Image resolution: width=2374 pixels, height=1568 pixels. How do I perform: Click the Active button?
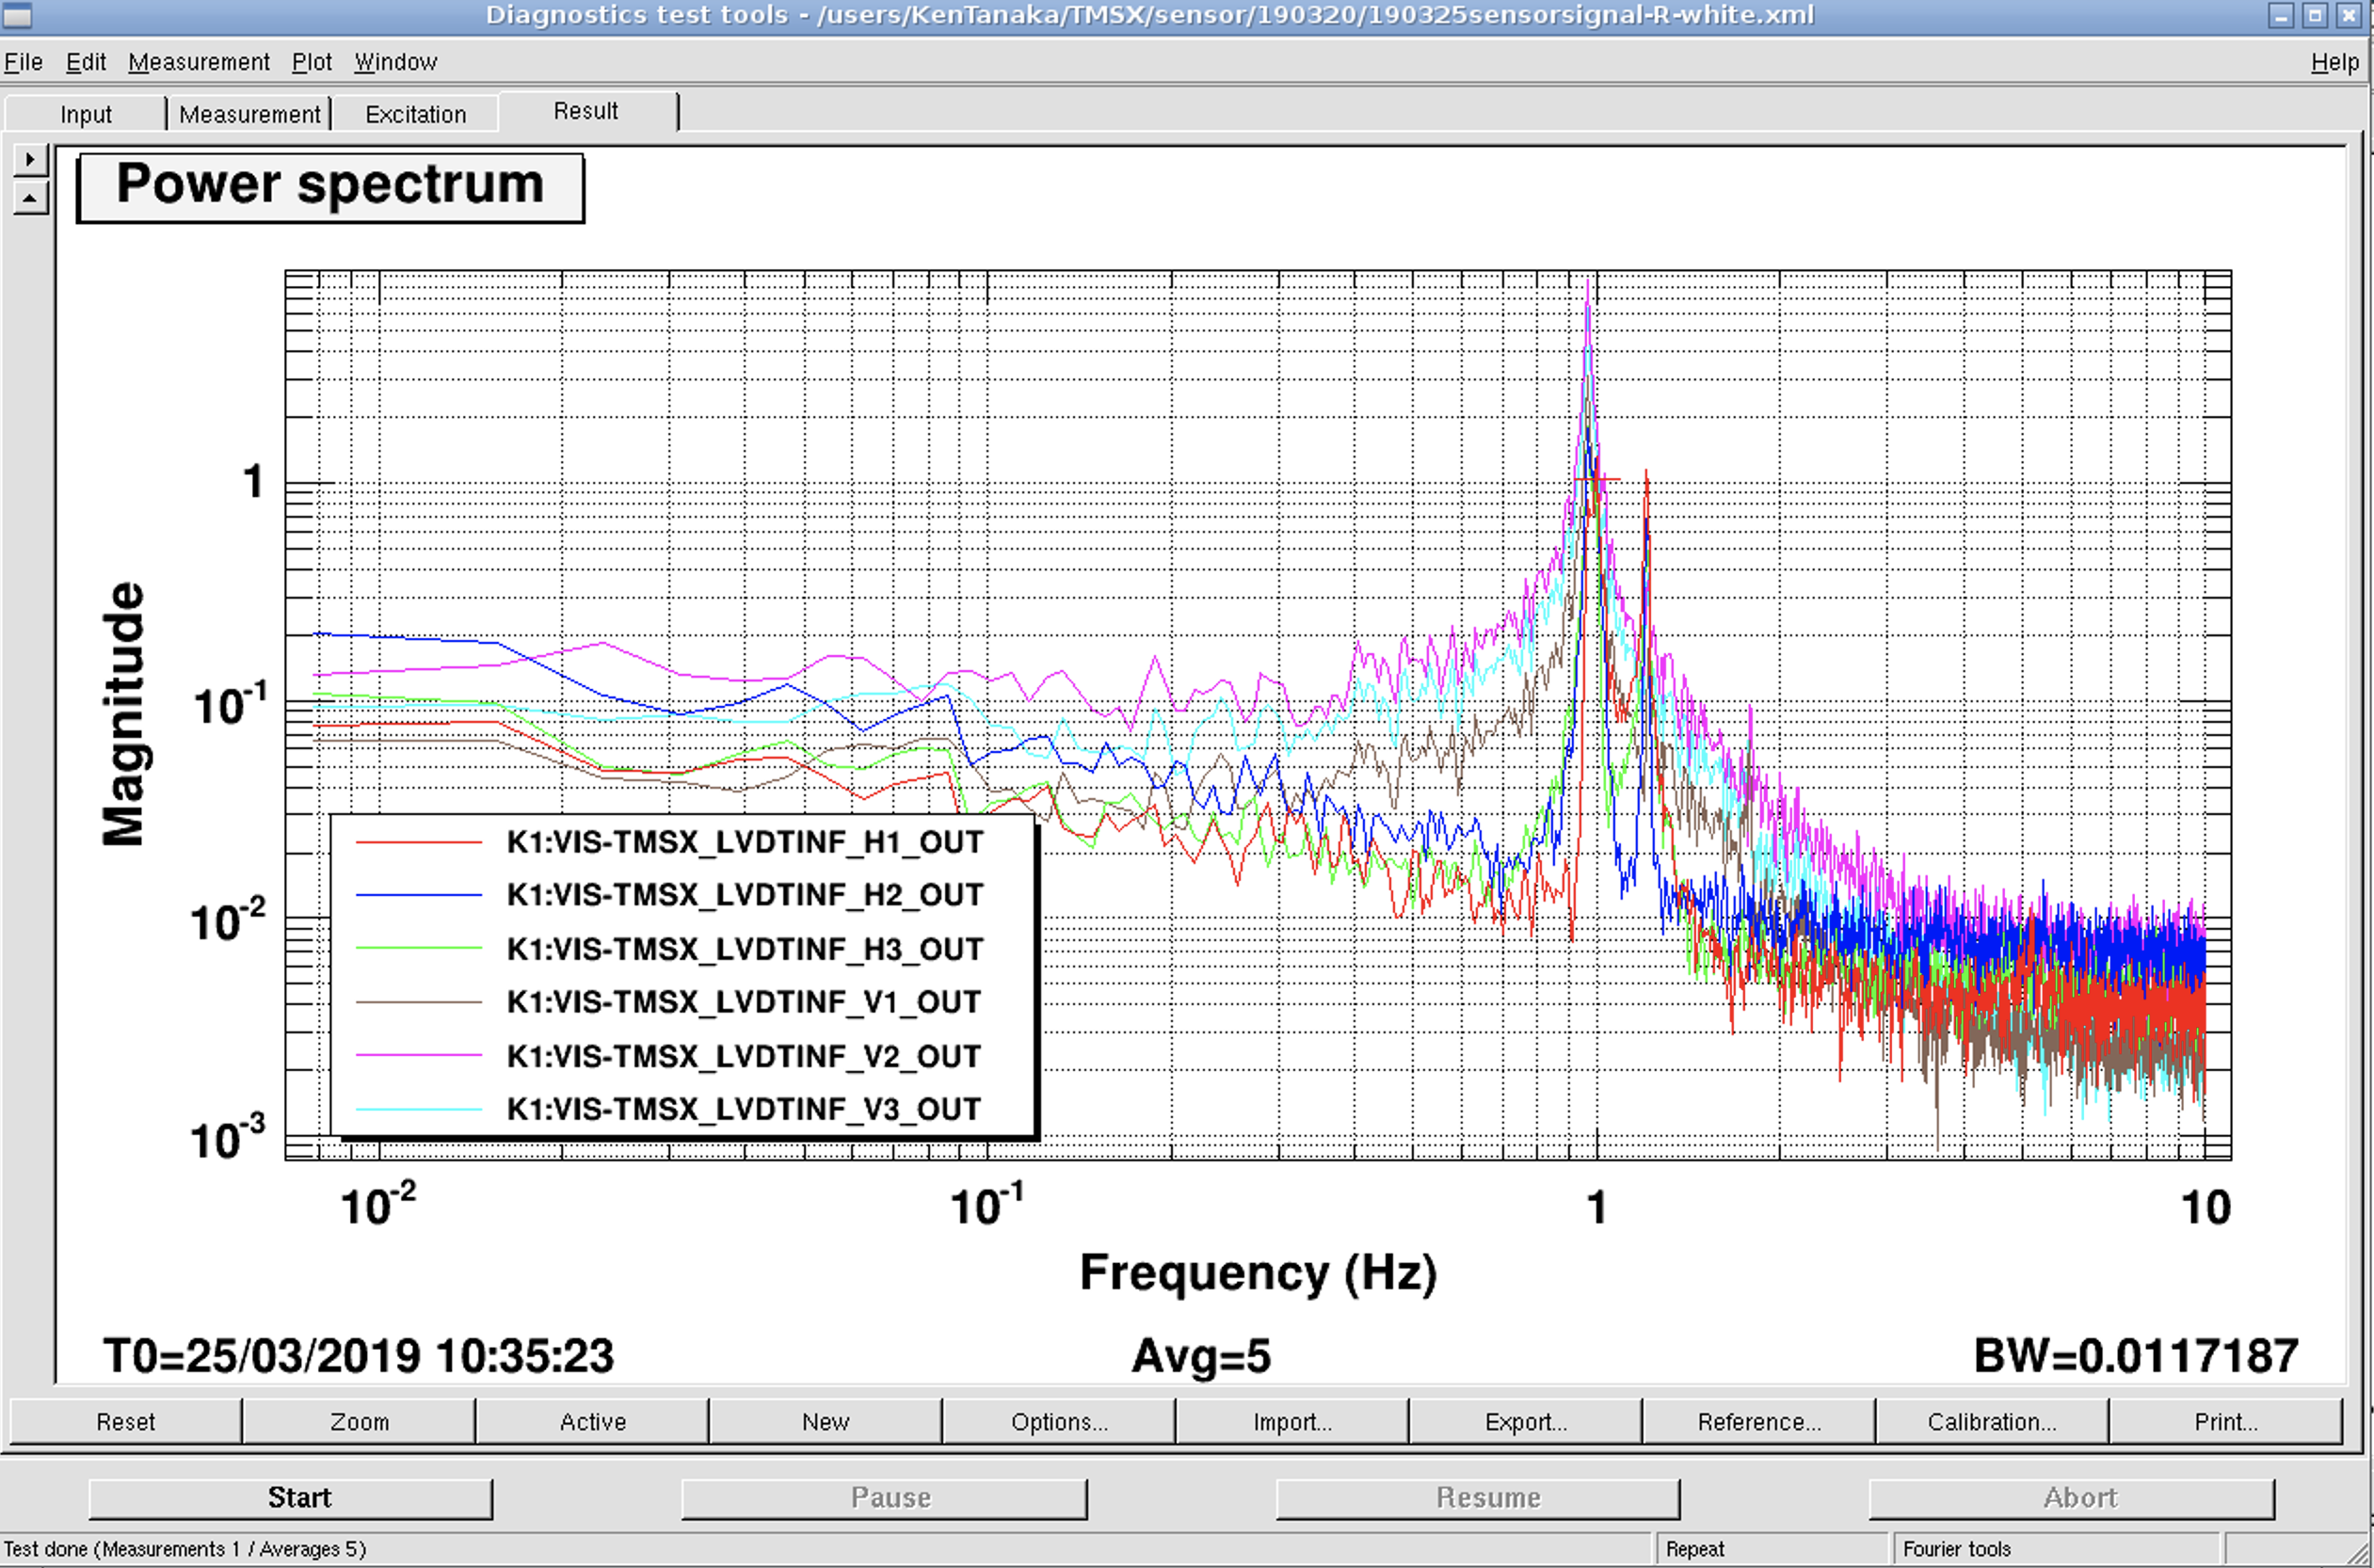click(592, 1421)
